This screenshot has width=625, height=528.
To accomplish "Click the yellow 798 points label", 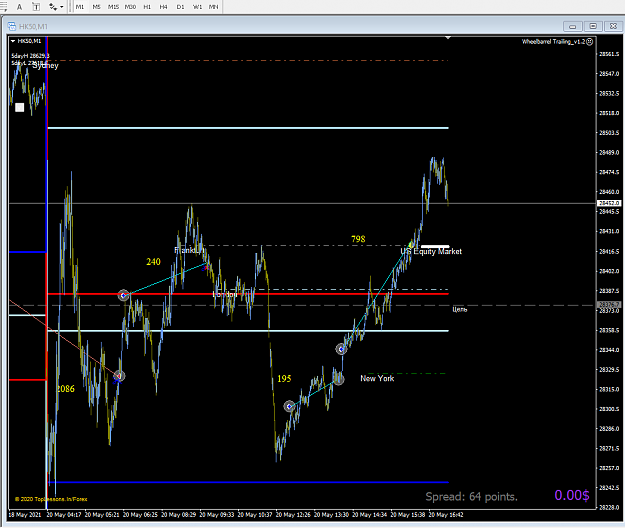I will [x=358, y=239].
